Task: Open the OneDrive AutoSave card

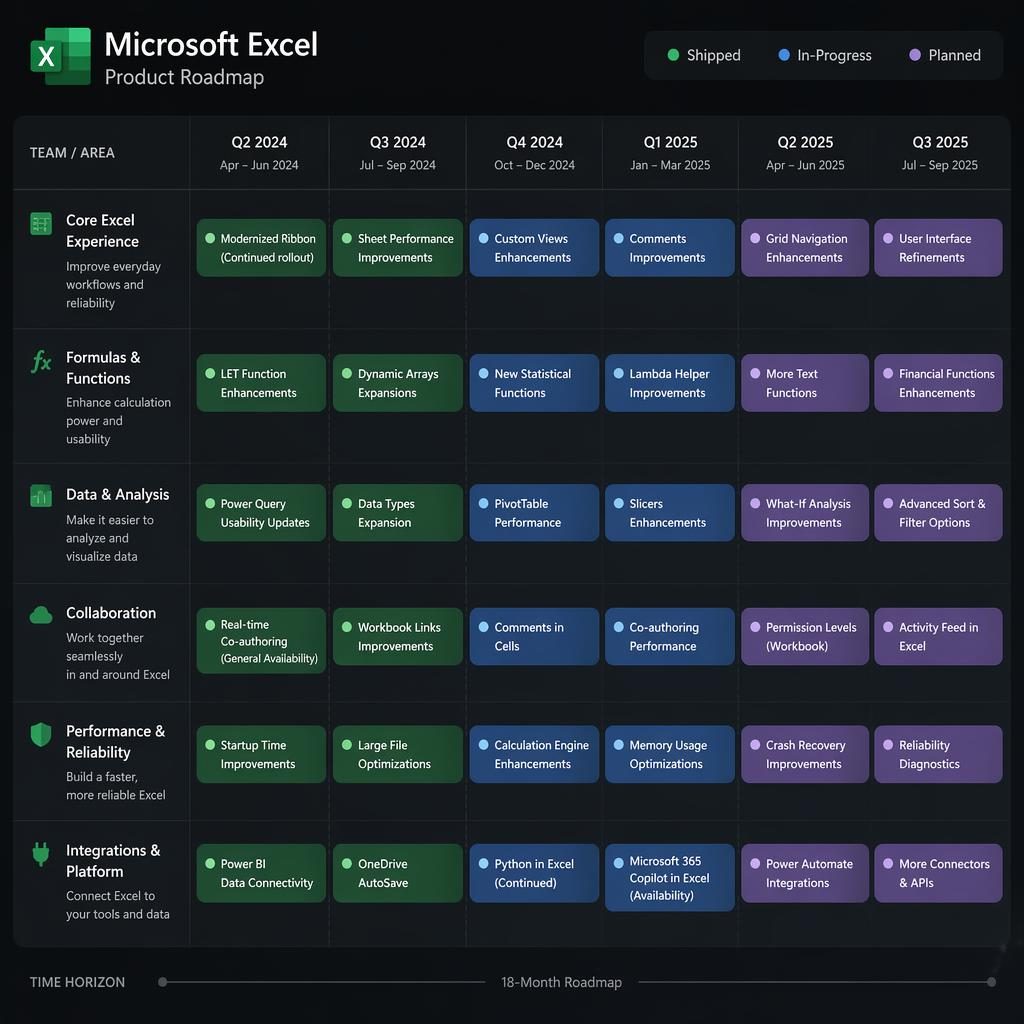Action: [398, 873]
